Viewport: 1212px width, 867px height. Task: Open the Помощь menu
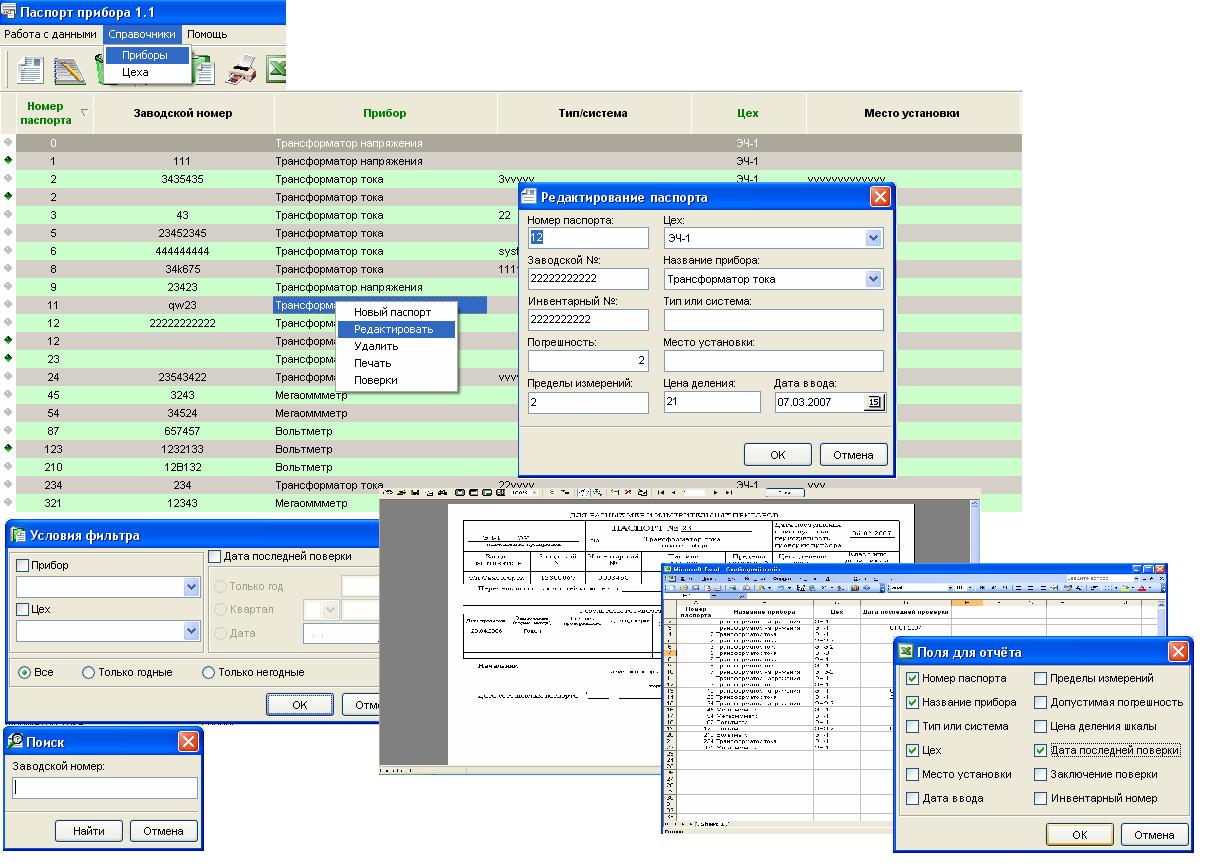point(207,34)
